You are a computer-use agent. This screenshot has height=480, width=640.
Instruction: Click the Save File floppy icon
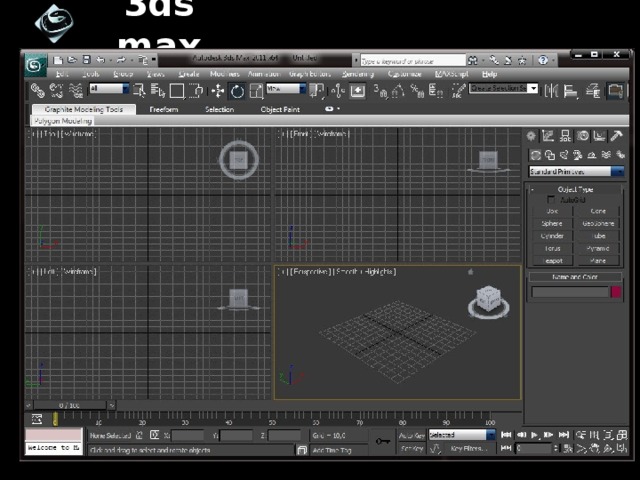pyautogui.click(x=87, y=60)
